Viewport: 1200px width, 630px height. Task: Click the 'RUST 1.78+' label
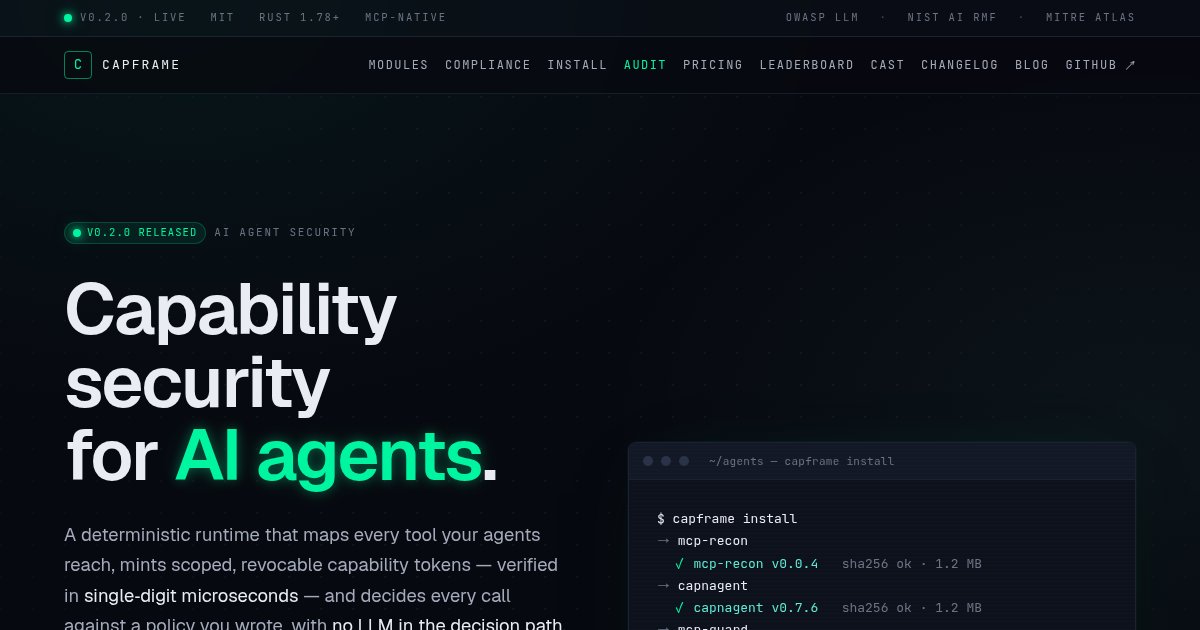(299, 18)
